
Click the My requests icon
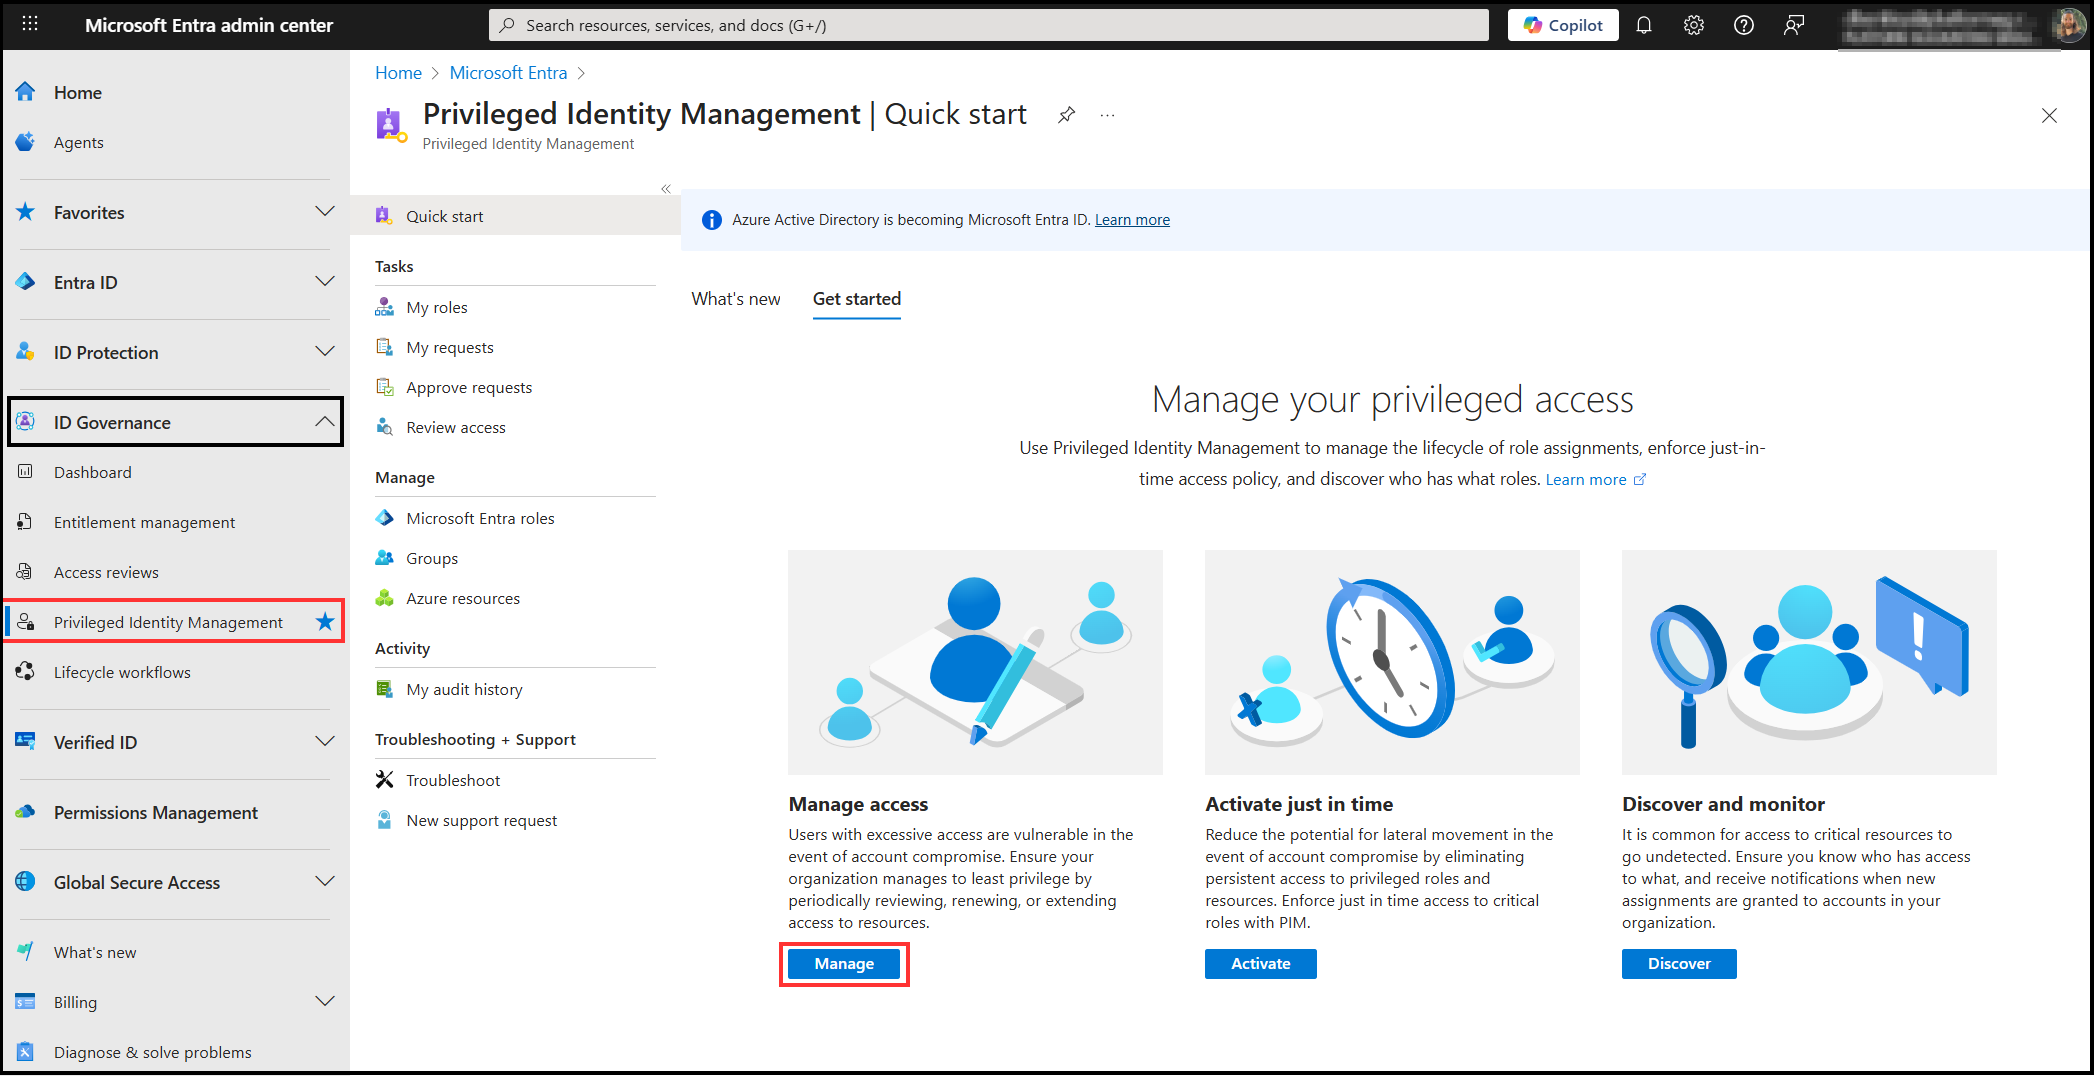pos(384,347)
